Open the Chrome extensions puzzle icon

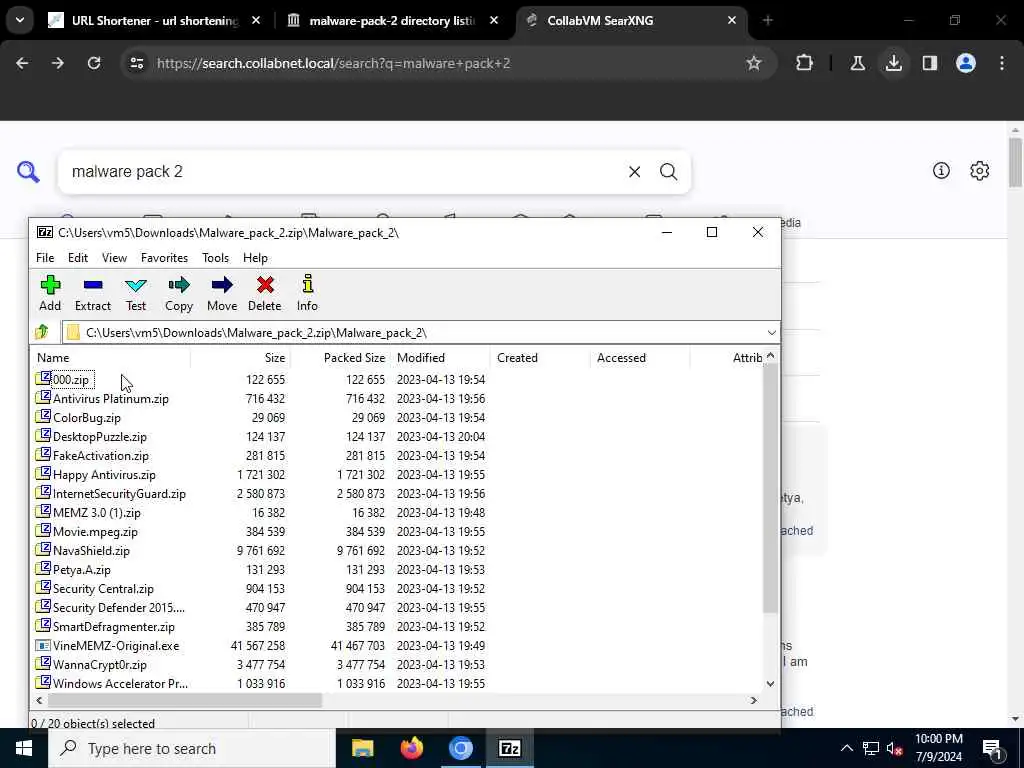click(805, 63)
